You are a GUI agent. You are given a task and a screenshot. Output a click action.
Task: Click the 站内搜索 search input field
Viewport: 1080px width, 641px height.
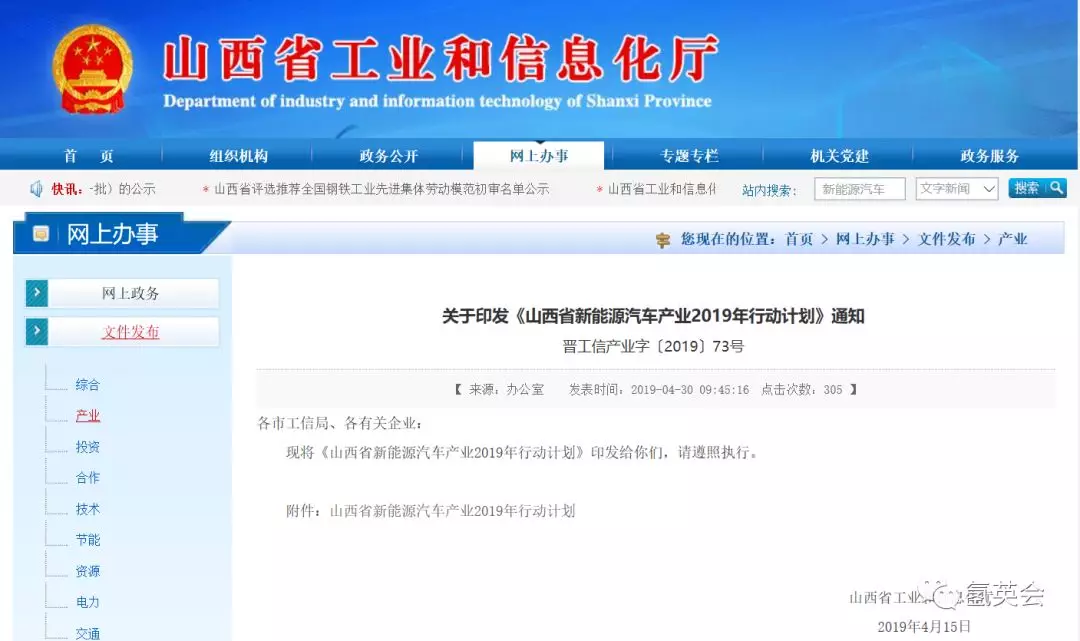859,189
